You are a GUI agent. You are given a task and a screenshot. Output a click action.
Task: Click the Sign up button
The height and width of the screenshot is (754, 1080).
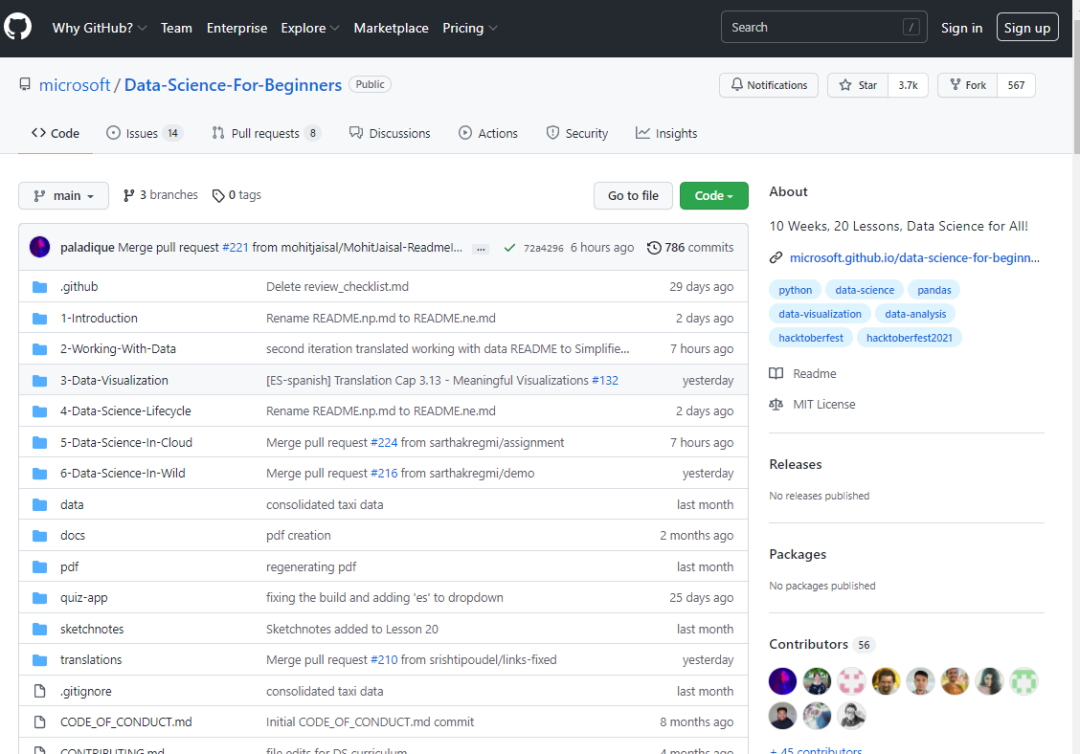tap(1027, 28)
